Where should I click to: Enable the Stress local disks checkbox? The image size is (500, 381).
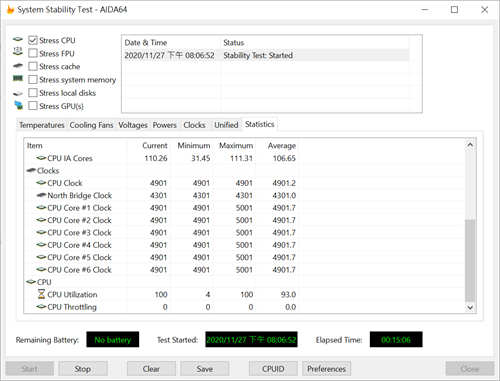point(33,93)
